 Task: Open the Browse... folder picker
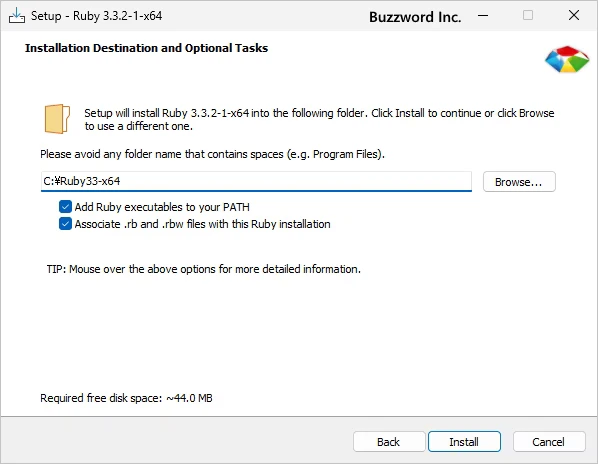tap(519, 182)
